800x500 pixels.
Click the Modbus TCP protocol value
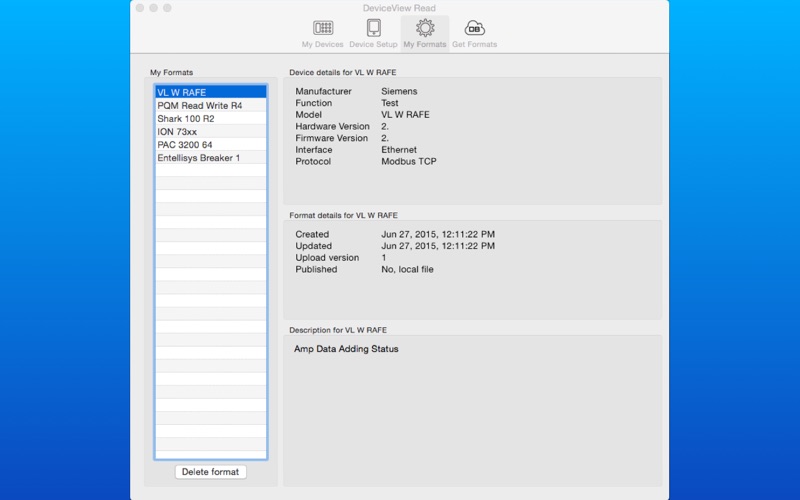409,161
